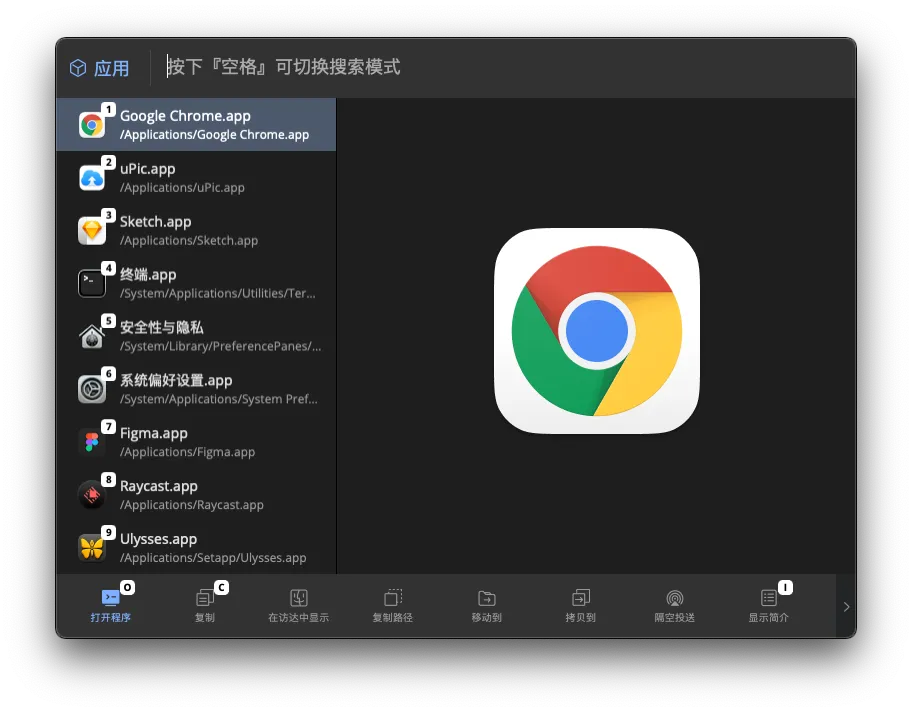
Task: Click the Google Chrome app icon in list
Action: pos(92,125)
